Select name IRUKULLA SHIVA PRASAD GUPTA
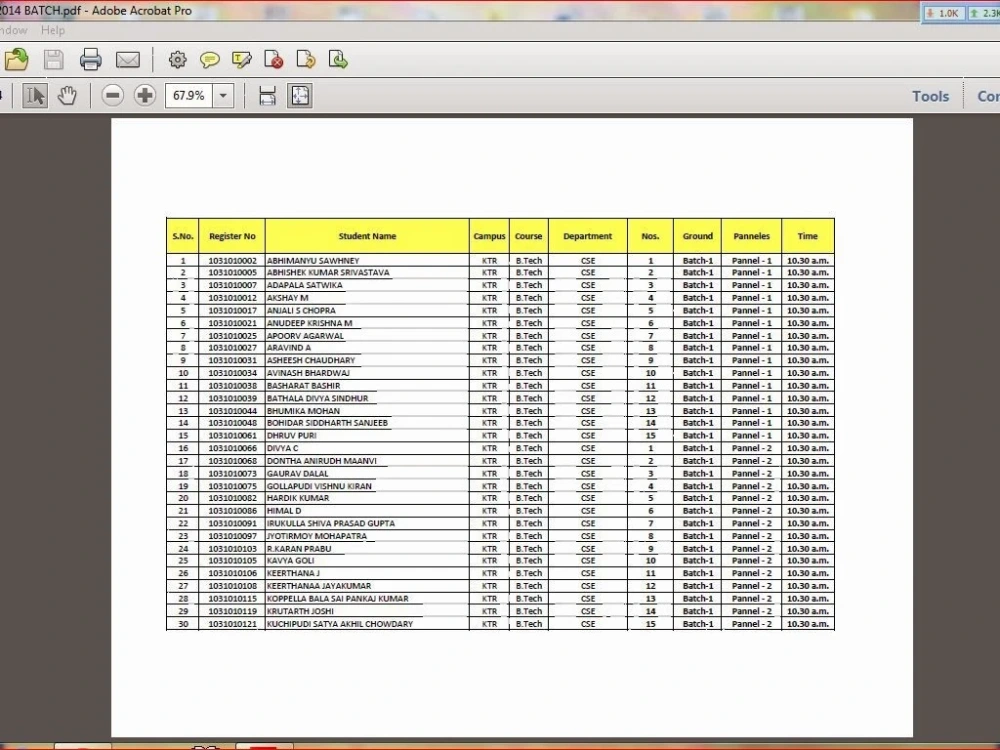This screenshot has height=750, width=1000. point(331,524)
